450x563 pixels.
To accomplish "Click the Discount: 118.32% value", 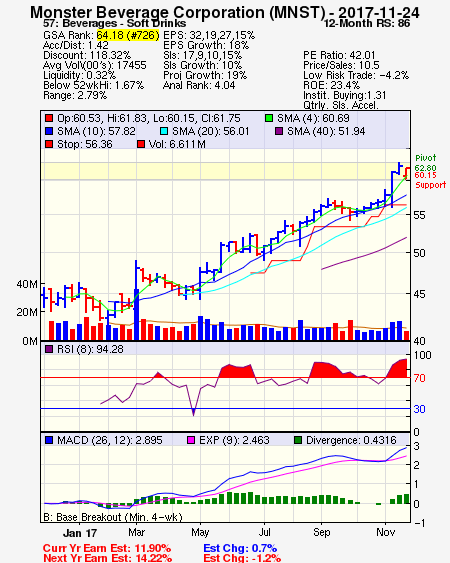I will point(87,55).
